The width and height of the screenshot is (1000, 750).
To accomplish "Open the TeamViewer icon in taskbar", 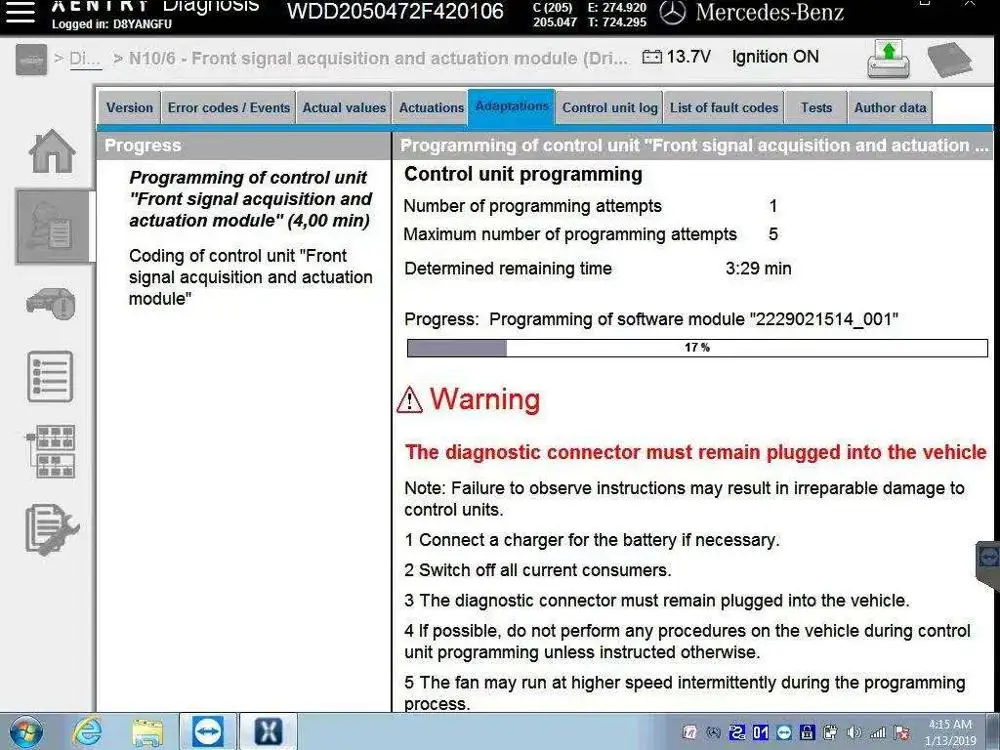I will (x=207, y=731).
